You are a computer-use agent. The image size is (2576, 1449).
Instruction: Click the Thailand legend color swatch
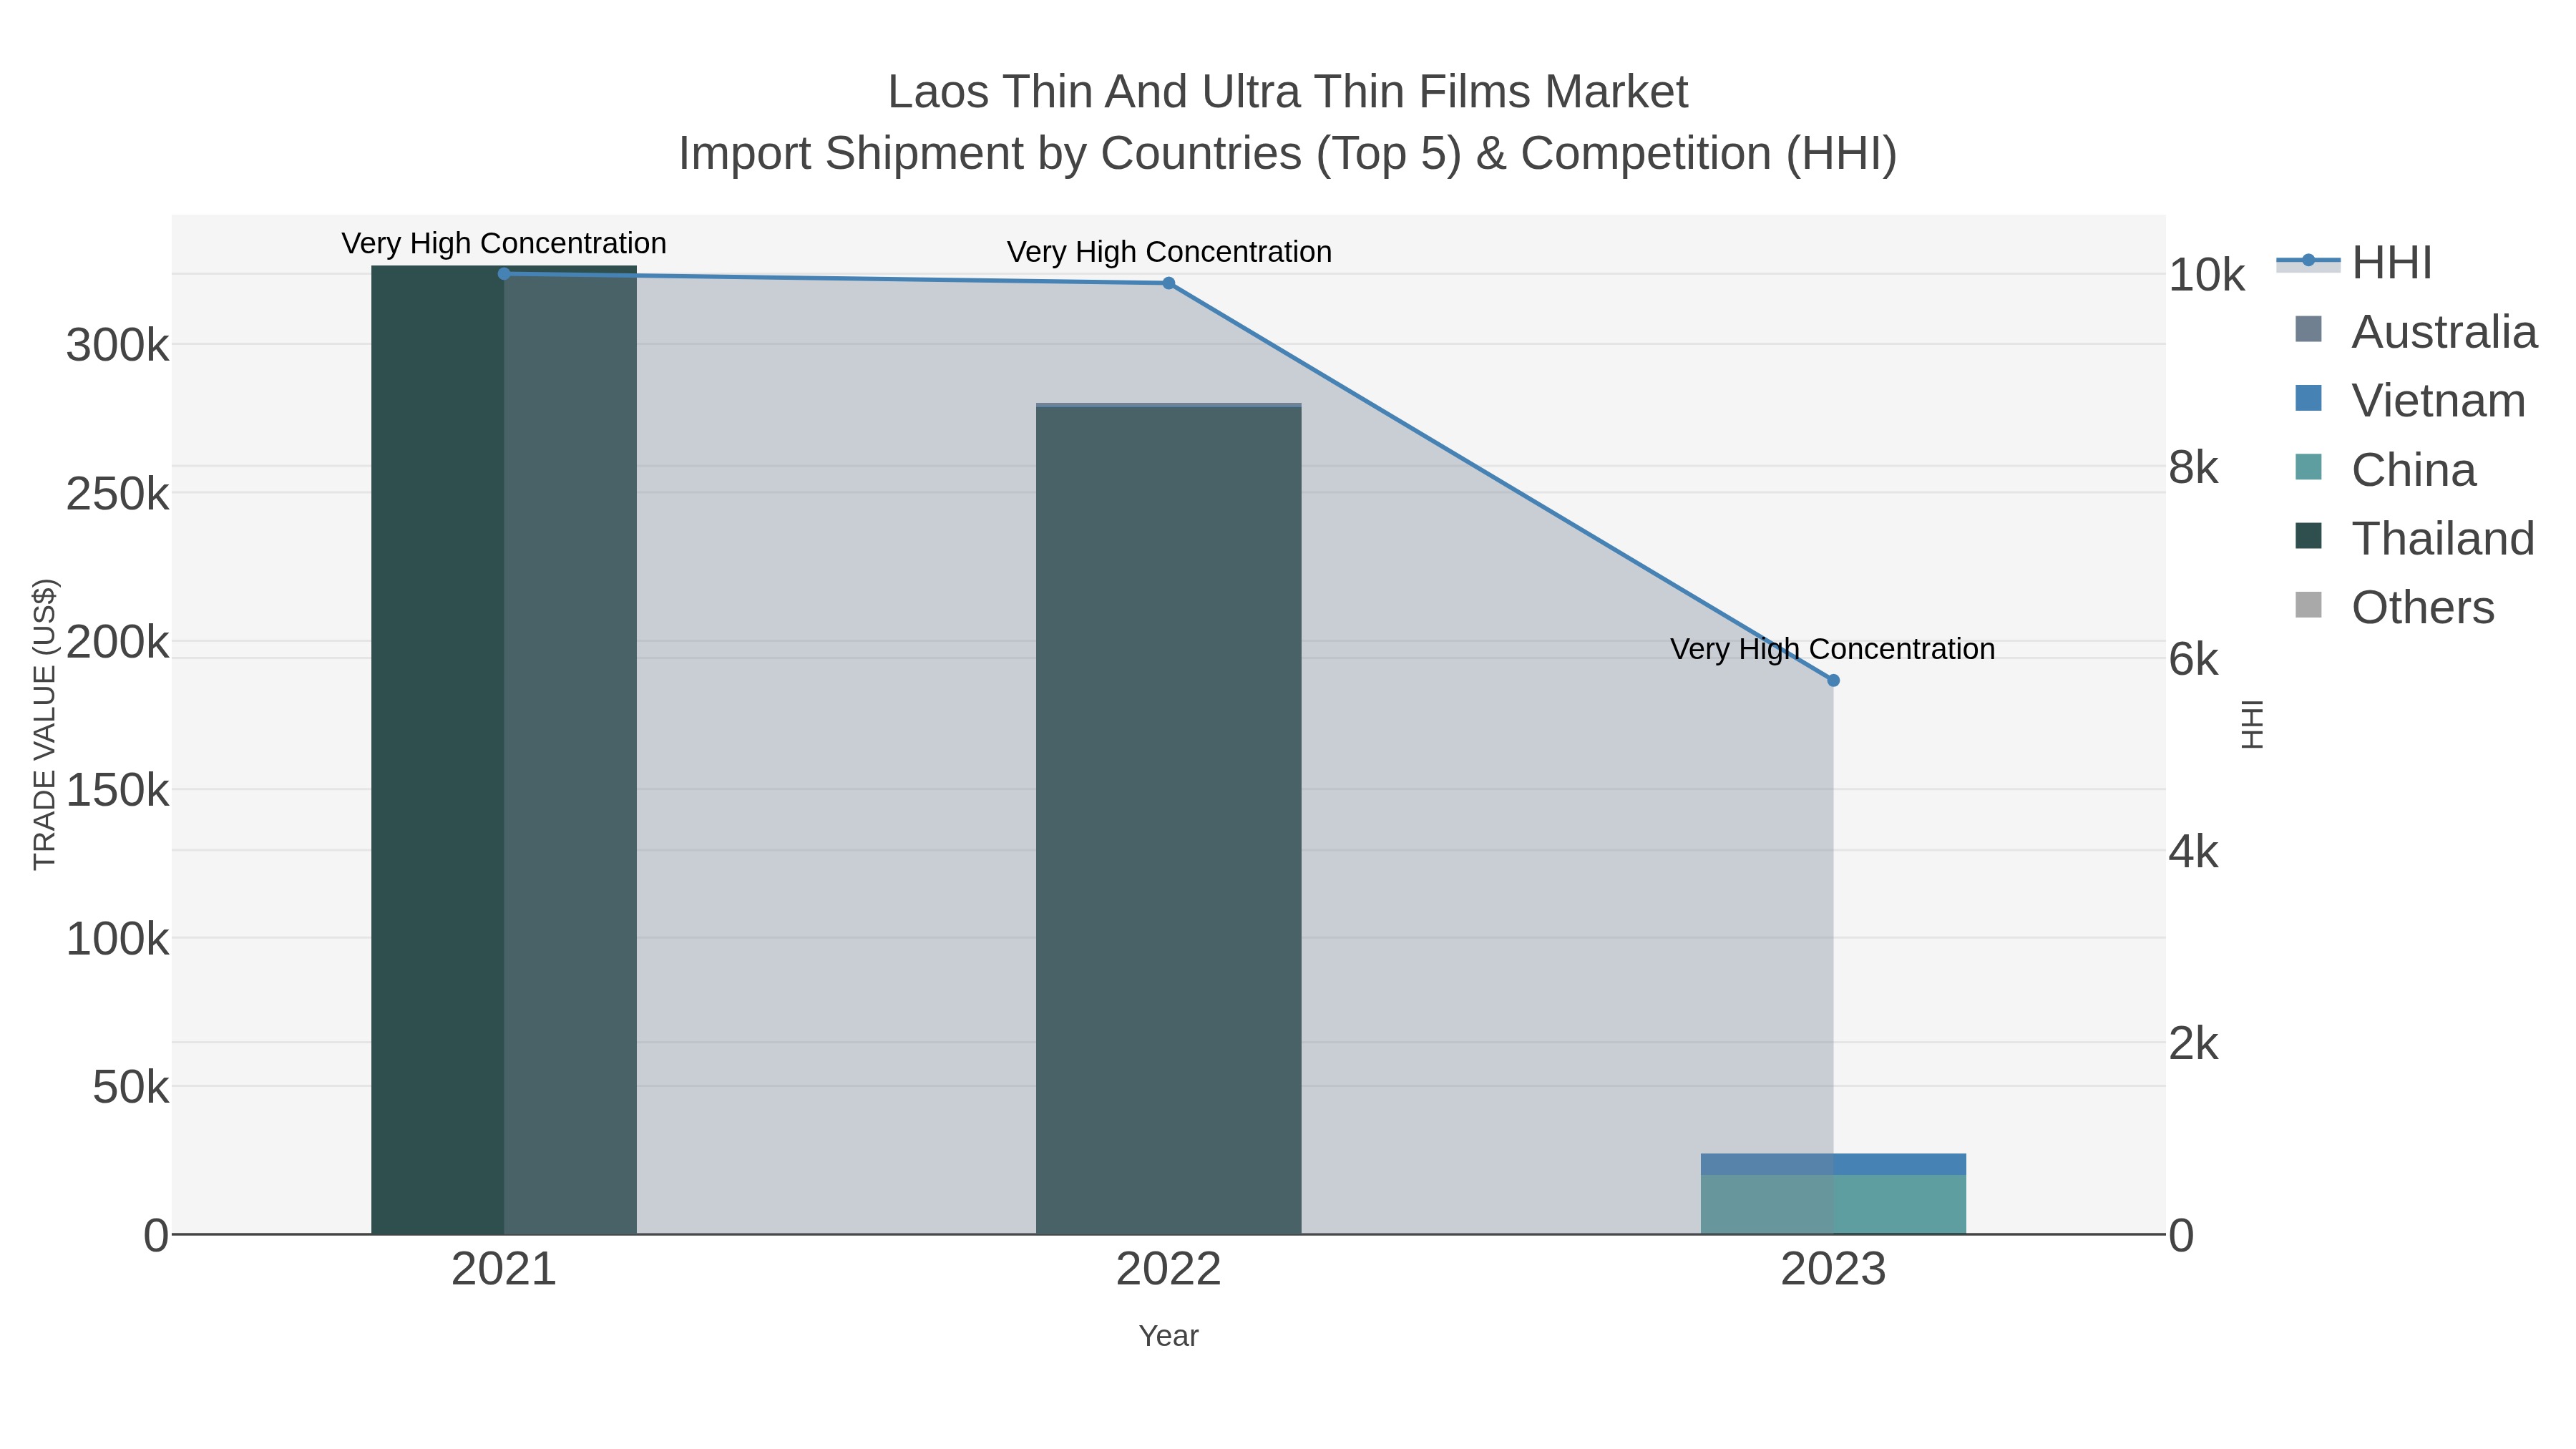pyautogui.click(x=2308, y=536)
